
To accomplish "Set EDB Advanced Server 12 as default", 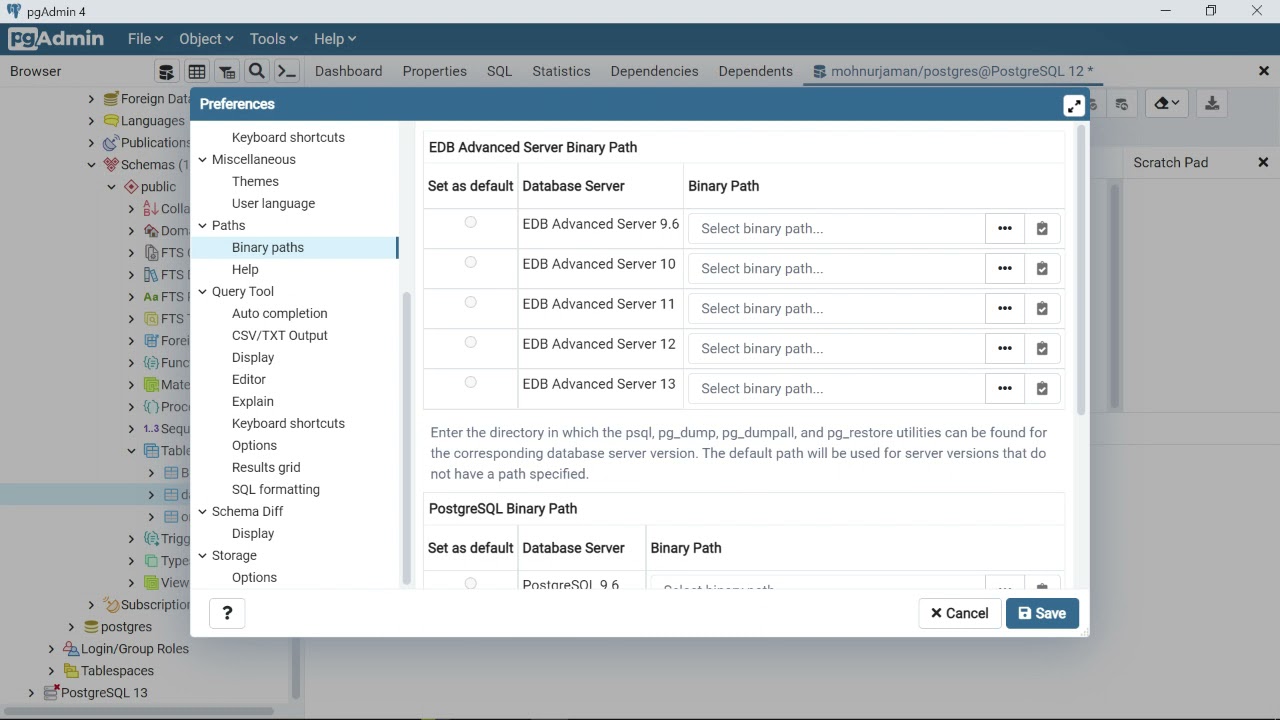I will point(471,342).
